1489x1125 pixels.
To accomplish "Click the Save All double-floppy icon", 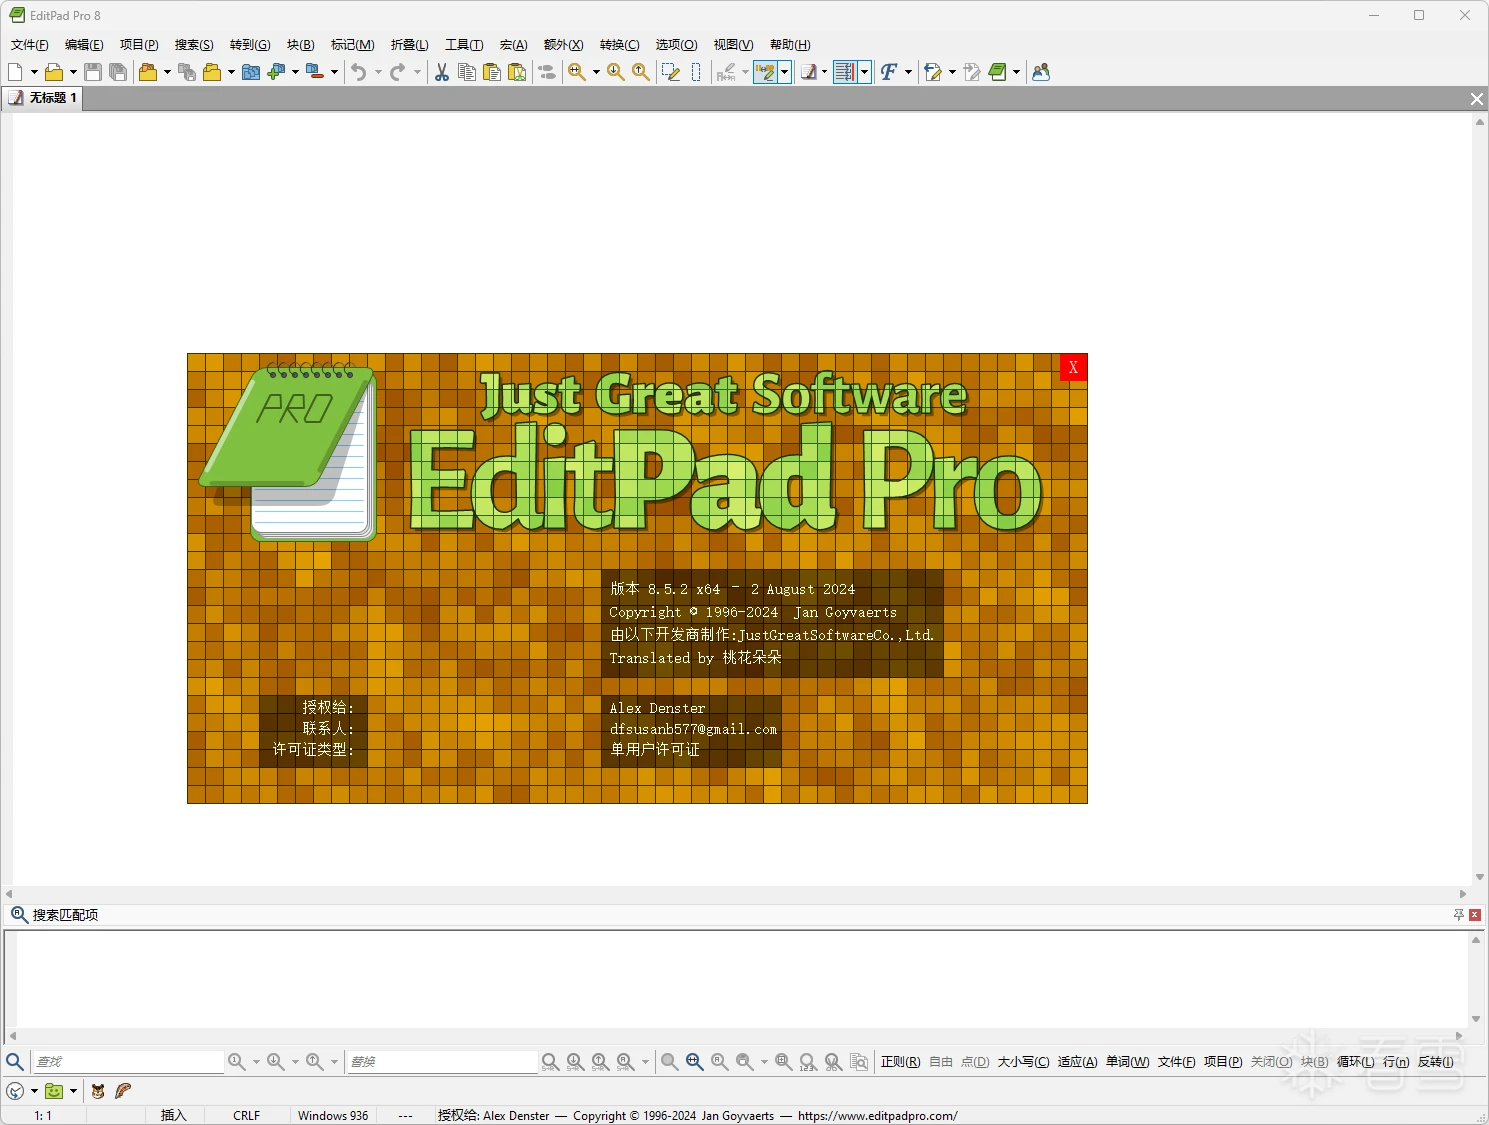I will [118, 72].
